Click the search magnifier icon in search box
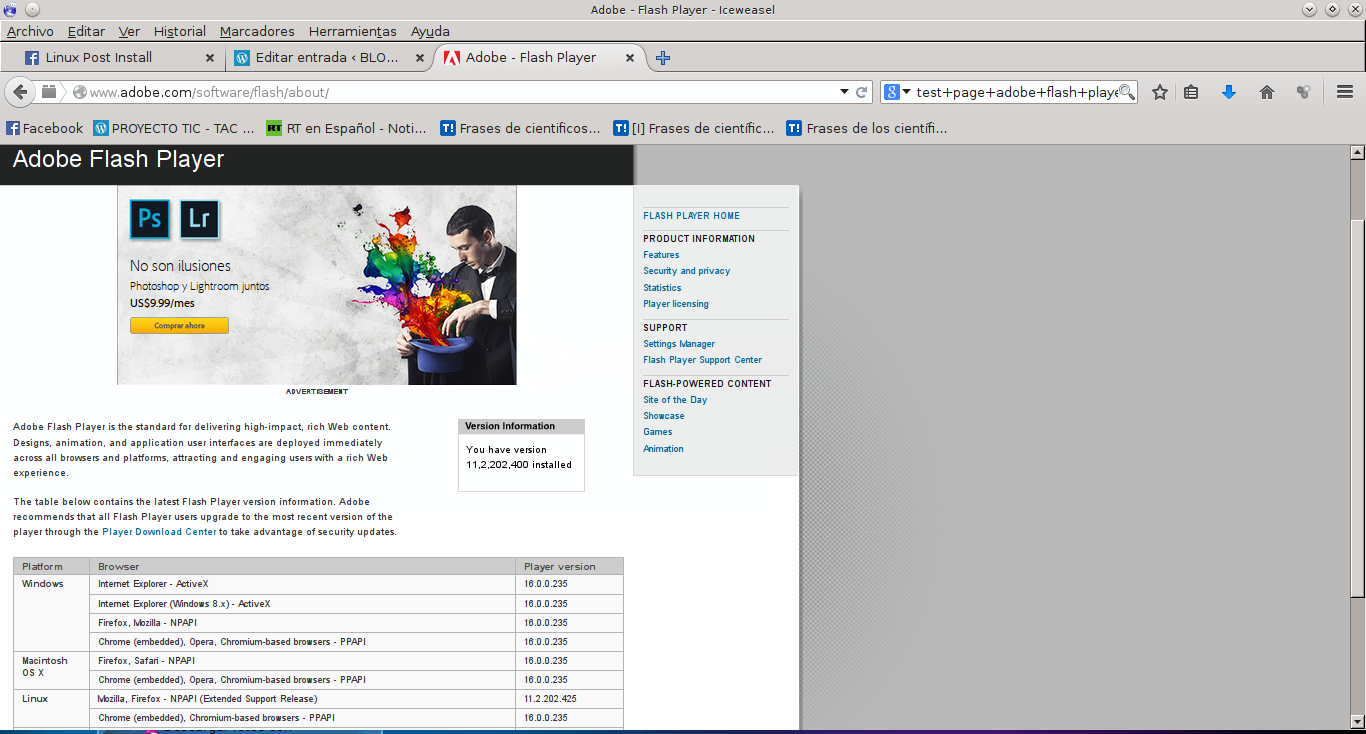The height and width of the screenshot is (734, 1366). [x=1126, y=92]
